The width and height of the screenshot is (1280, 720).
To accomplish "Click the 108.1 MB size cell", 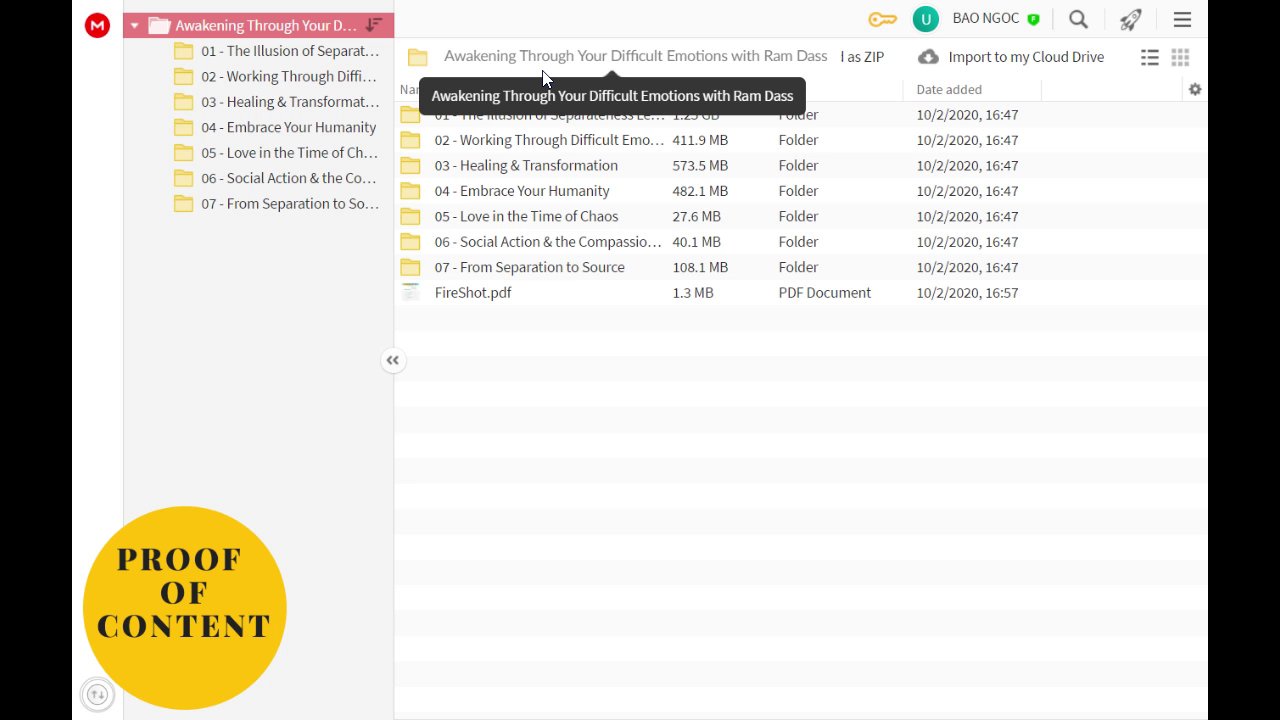I will coord(700,267).
